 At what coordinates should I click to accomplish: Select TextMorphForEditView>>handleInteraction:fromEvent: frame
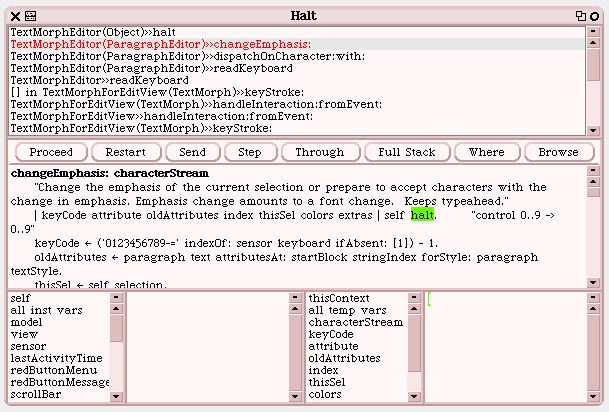[297, 116]
